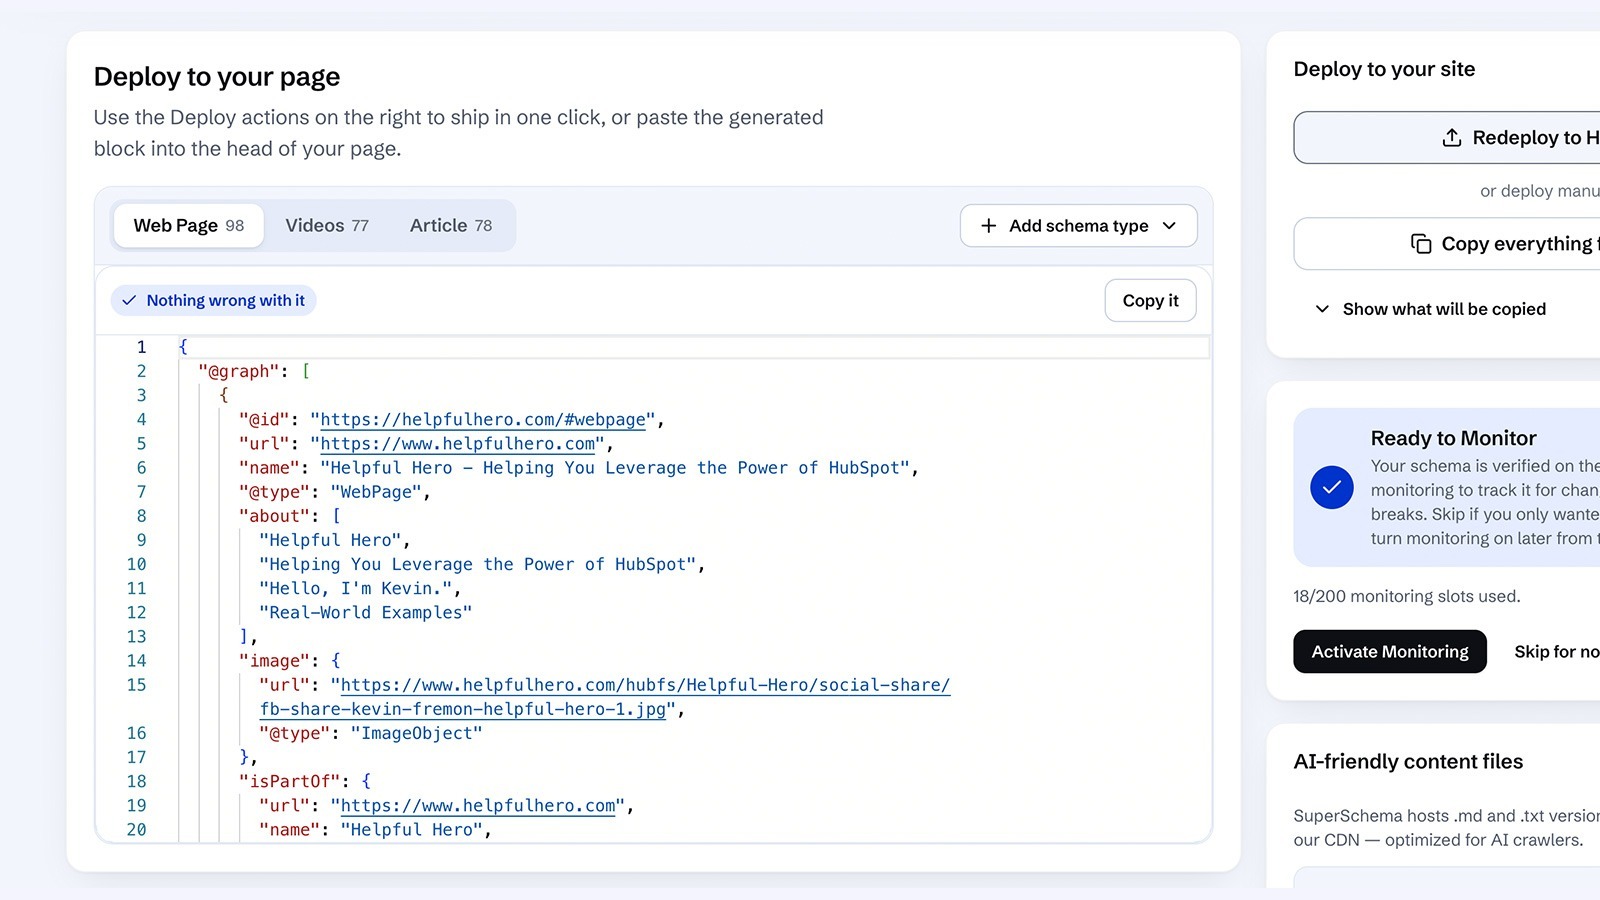
Task: Click Copy everything button
Action: pos(1446,244)
